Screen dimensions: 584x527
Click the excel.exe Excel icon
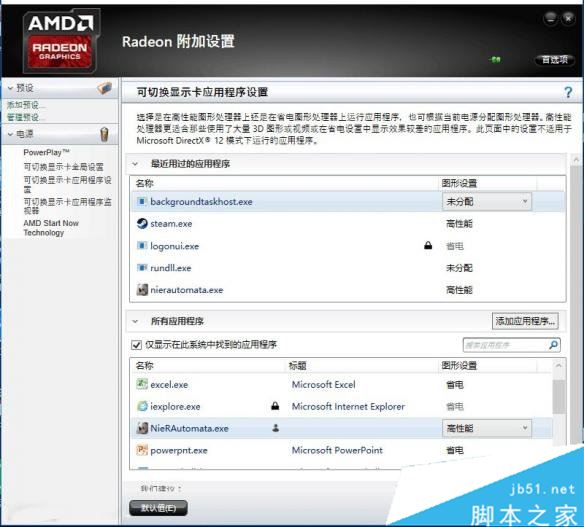(x=142, y=384)
